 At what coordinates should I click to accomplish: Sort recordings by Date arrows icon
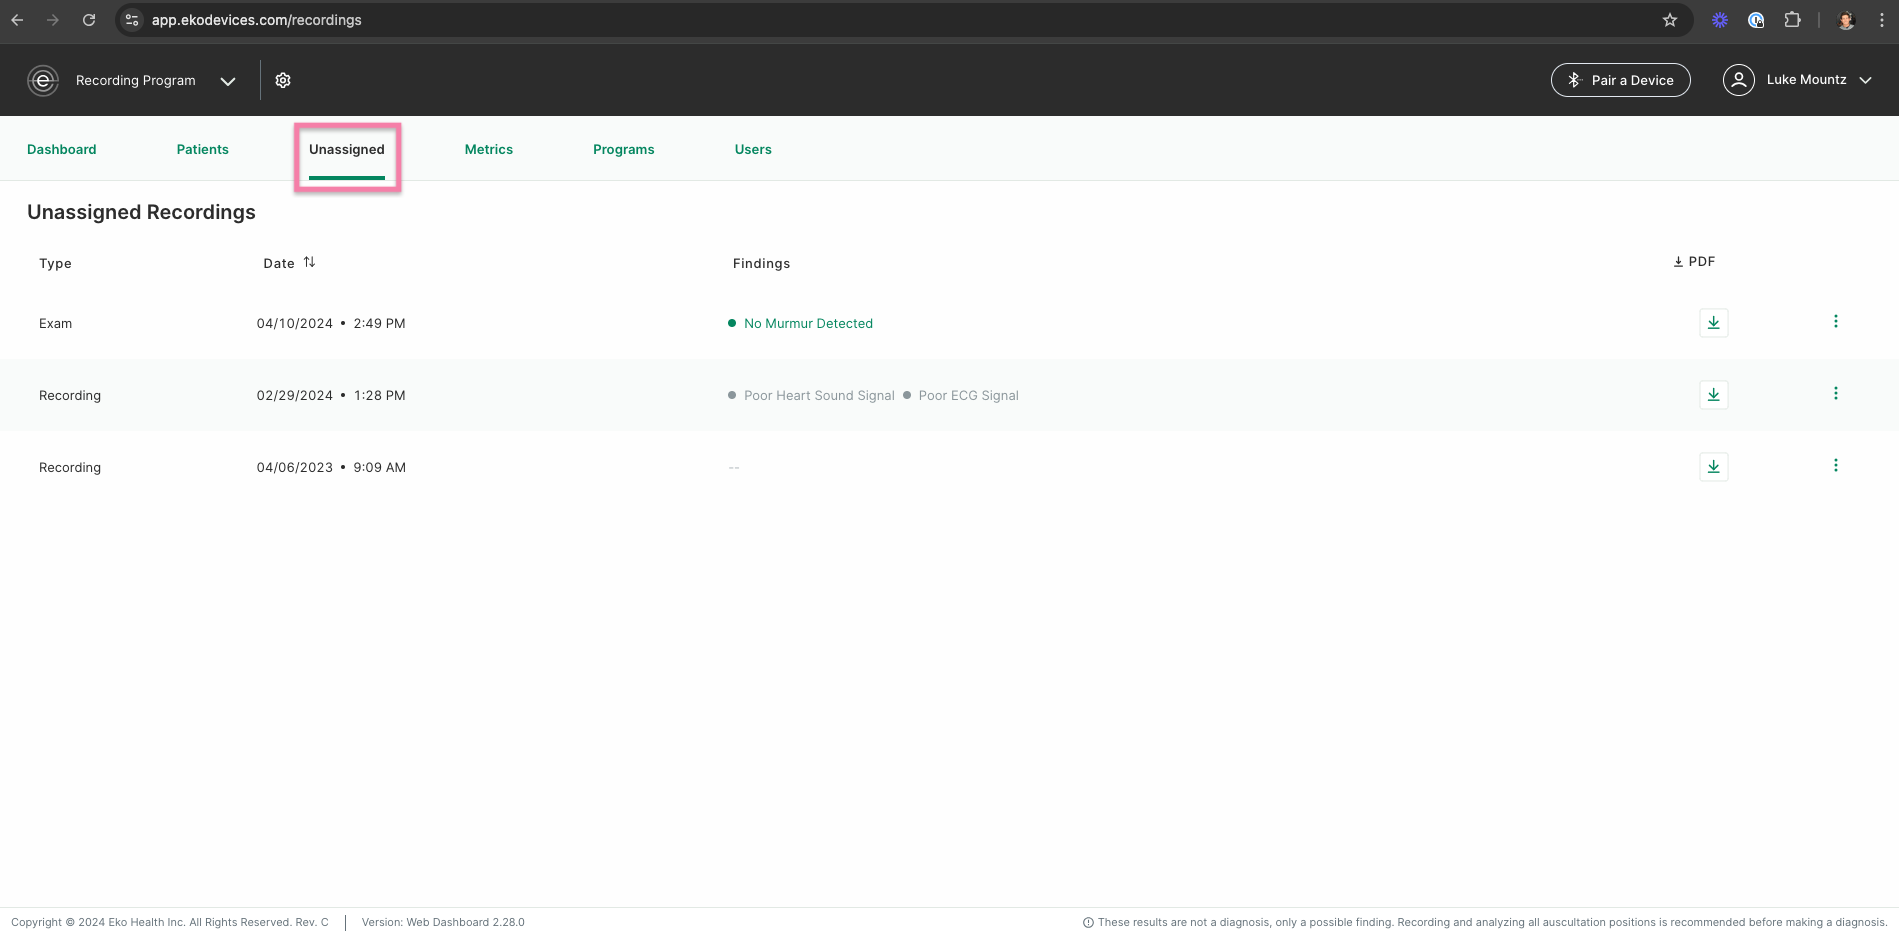(x=310, y=262)
